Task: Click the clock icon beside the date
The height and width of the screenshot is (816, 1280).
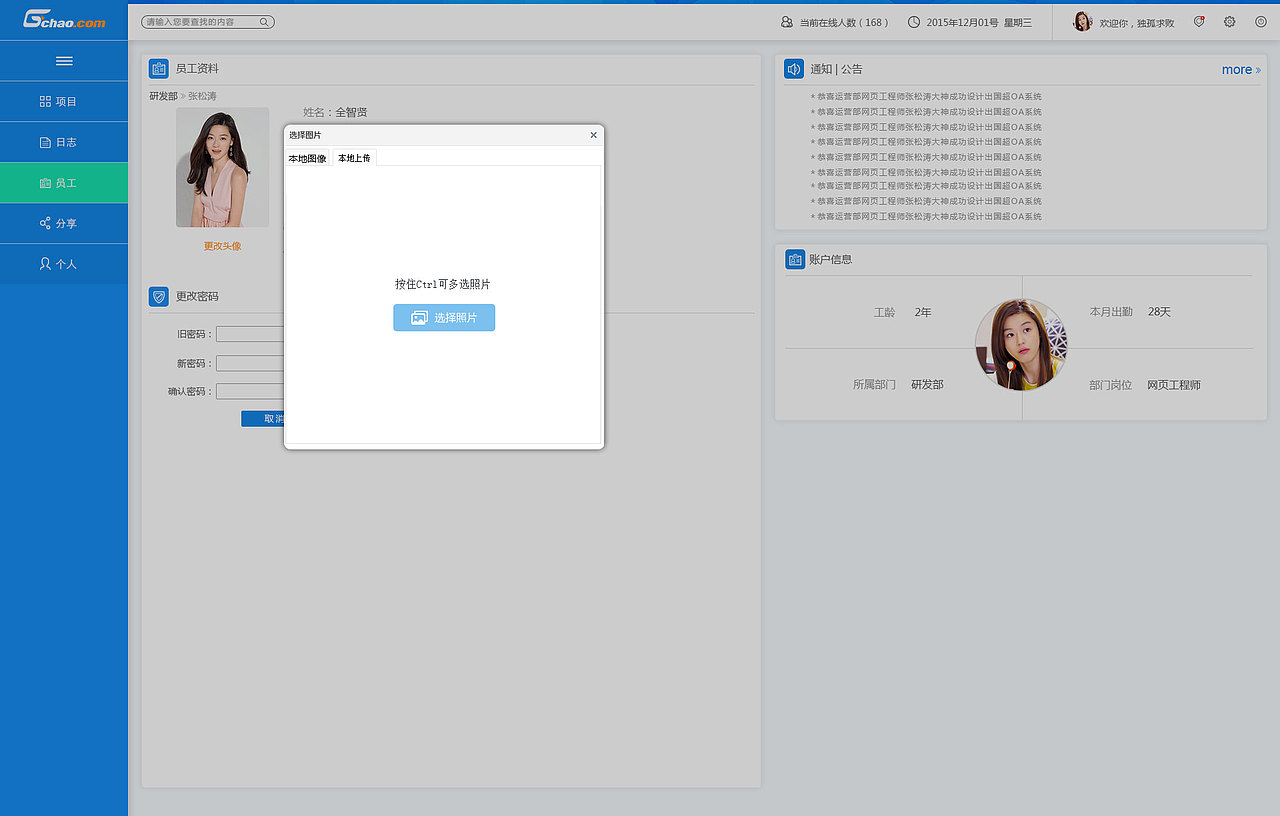Action: tap(914, 22)
